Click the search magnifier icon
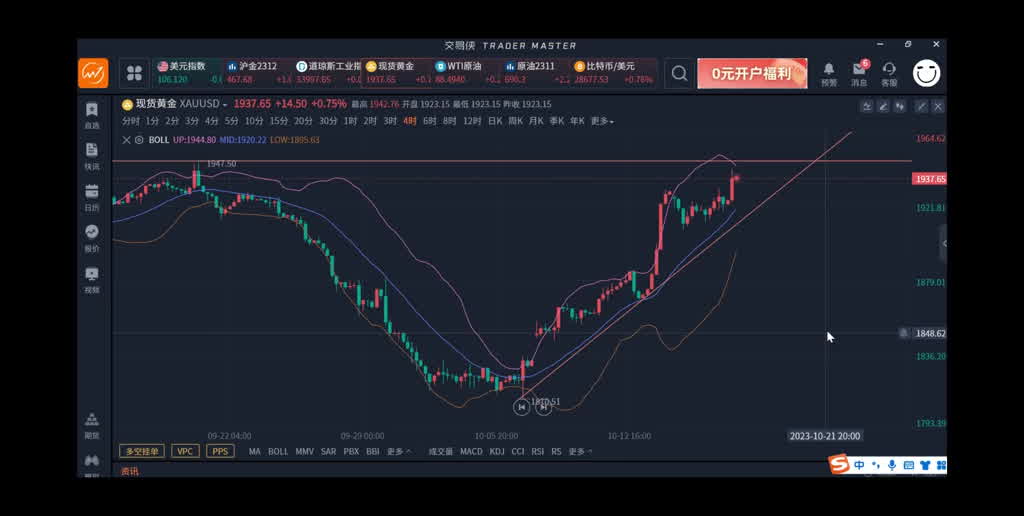 click(x=680, y=73)
